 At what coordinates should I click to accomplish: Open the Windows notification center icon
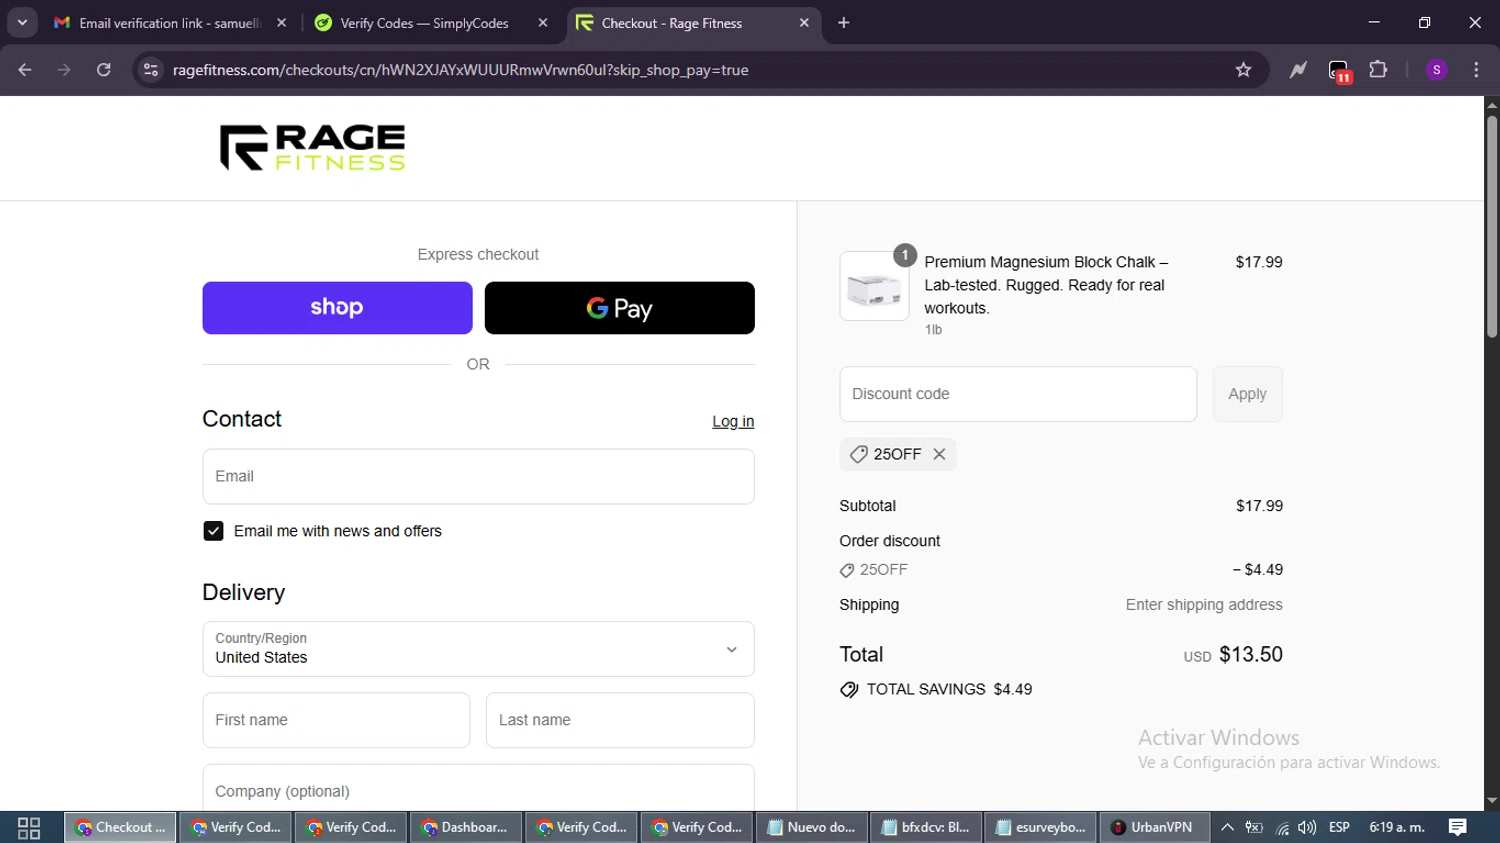coord(1458,828)
